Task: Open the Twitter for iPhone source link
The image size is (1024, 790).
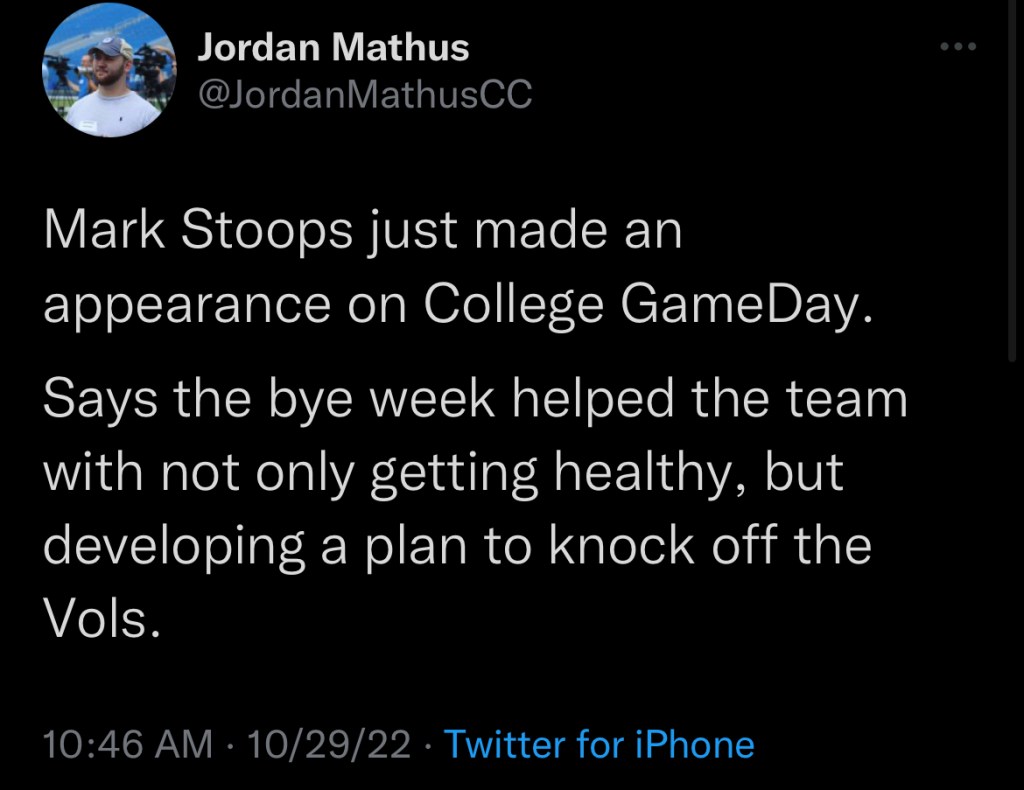Action: (598, 745)
